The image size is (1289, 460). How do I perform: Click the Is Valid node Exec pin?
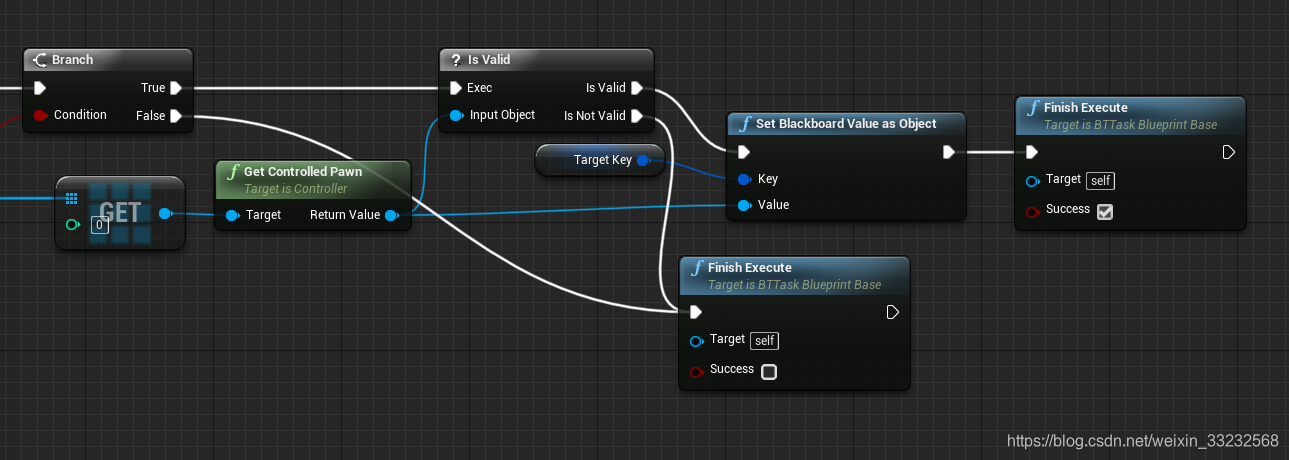456,88
